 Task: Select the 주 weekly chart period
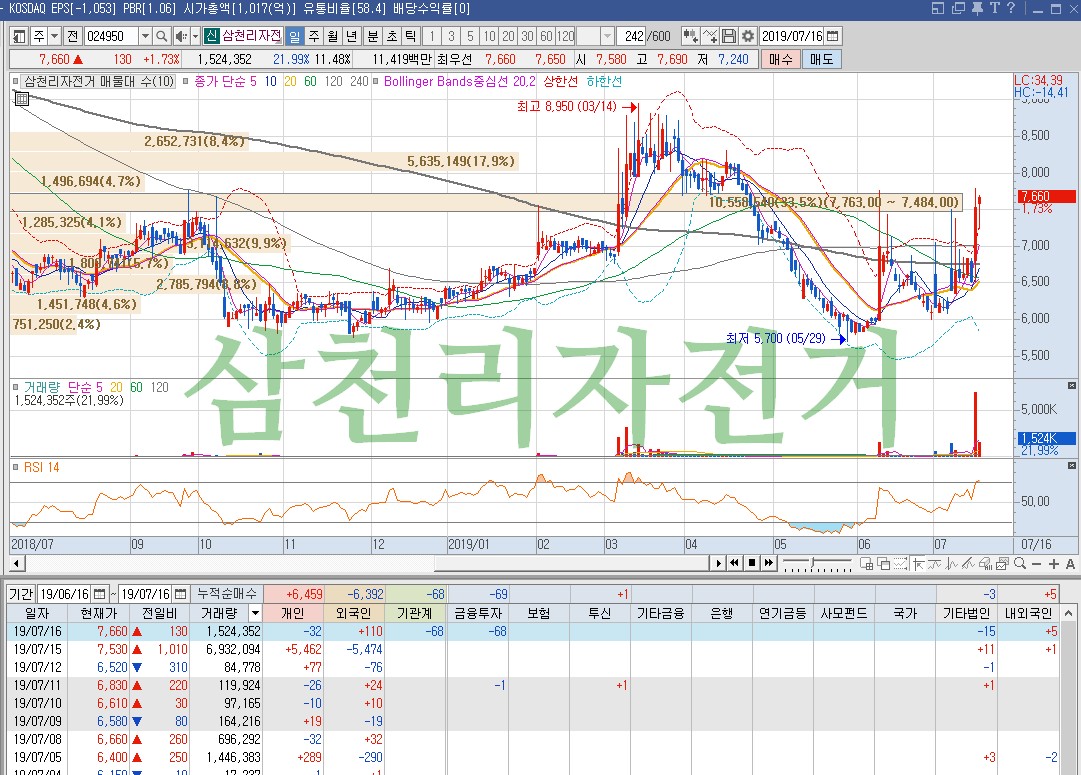[314, 36]
